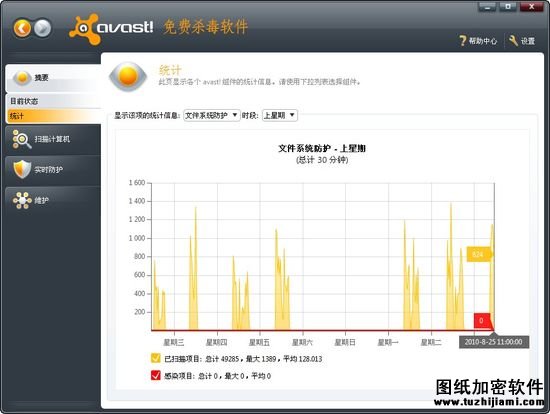This screenshot has width=550, height=414.
Task: Click the 星期四 axis label
Action: pos(217,342)
